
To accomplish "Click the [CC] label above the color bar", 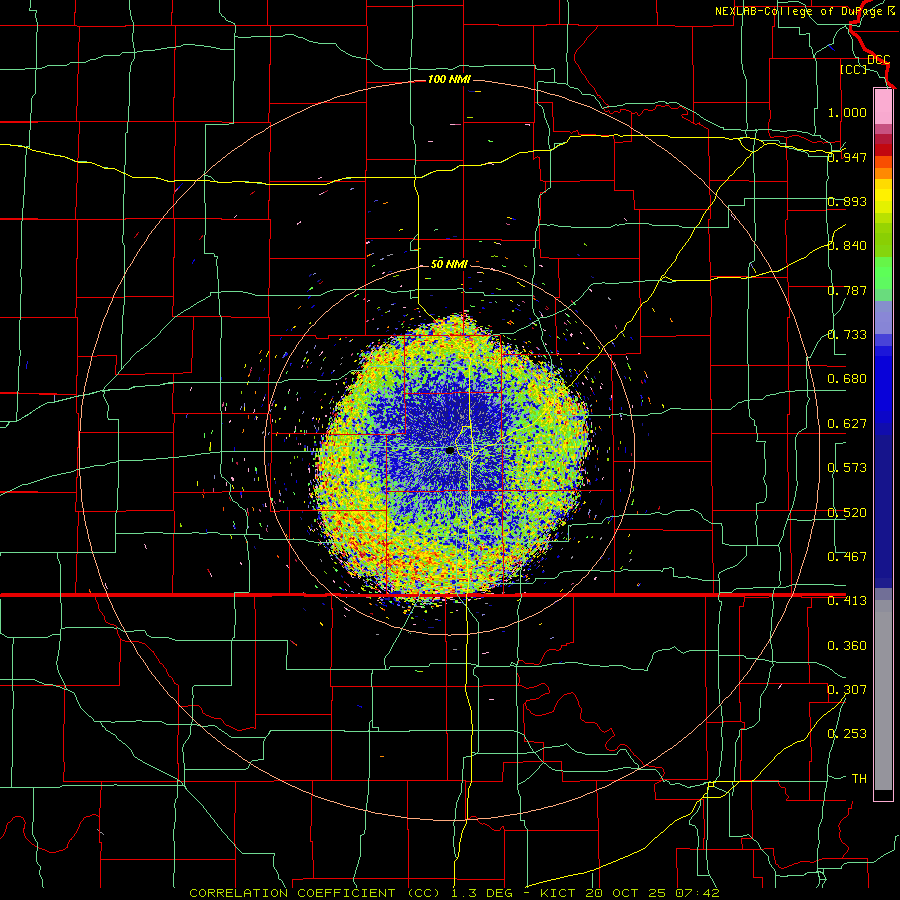I will [x=853, y=69].
